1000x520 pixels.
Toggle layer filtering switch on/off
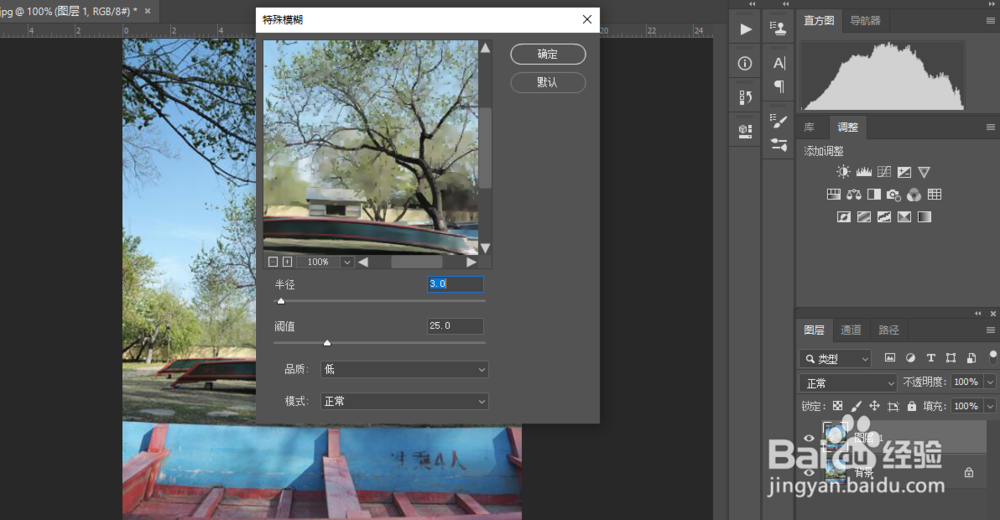(993, 357)
